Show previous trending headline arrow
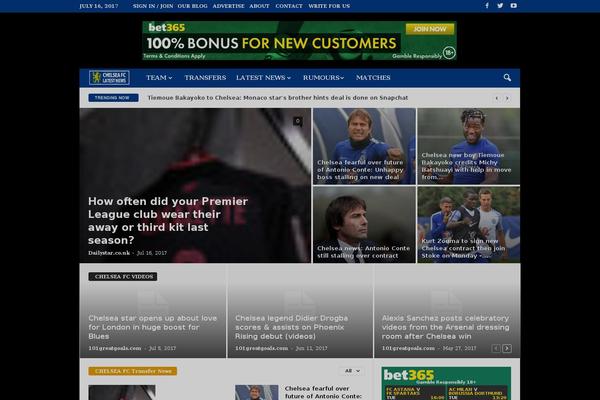Screen dimensions: 600x400 [x=497, y=98]
